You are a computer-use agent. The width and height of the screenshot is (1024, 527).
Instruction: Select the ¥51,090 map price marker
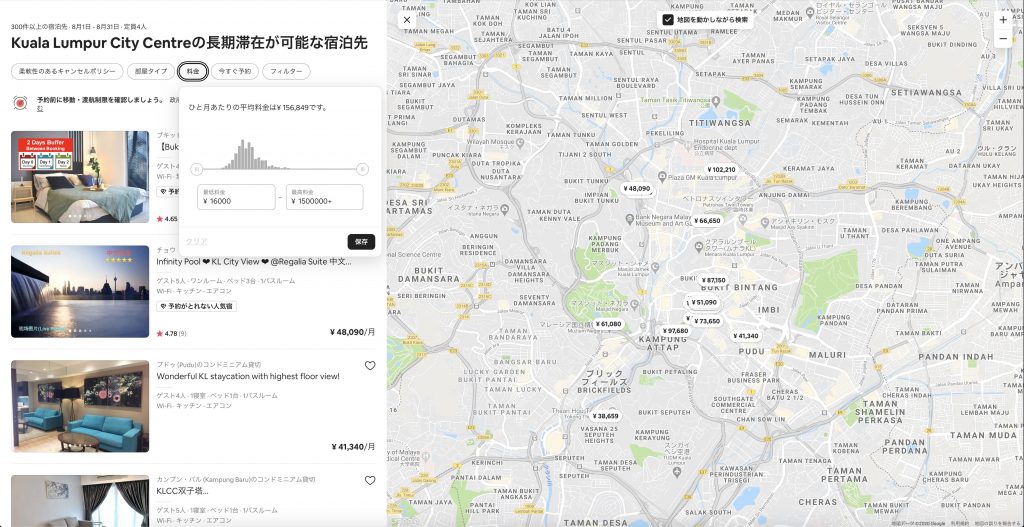[705, 302]
